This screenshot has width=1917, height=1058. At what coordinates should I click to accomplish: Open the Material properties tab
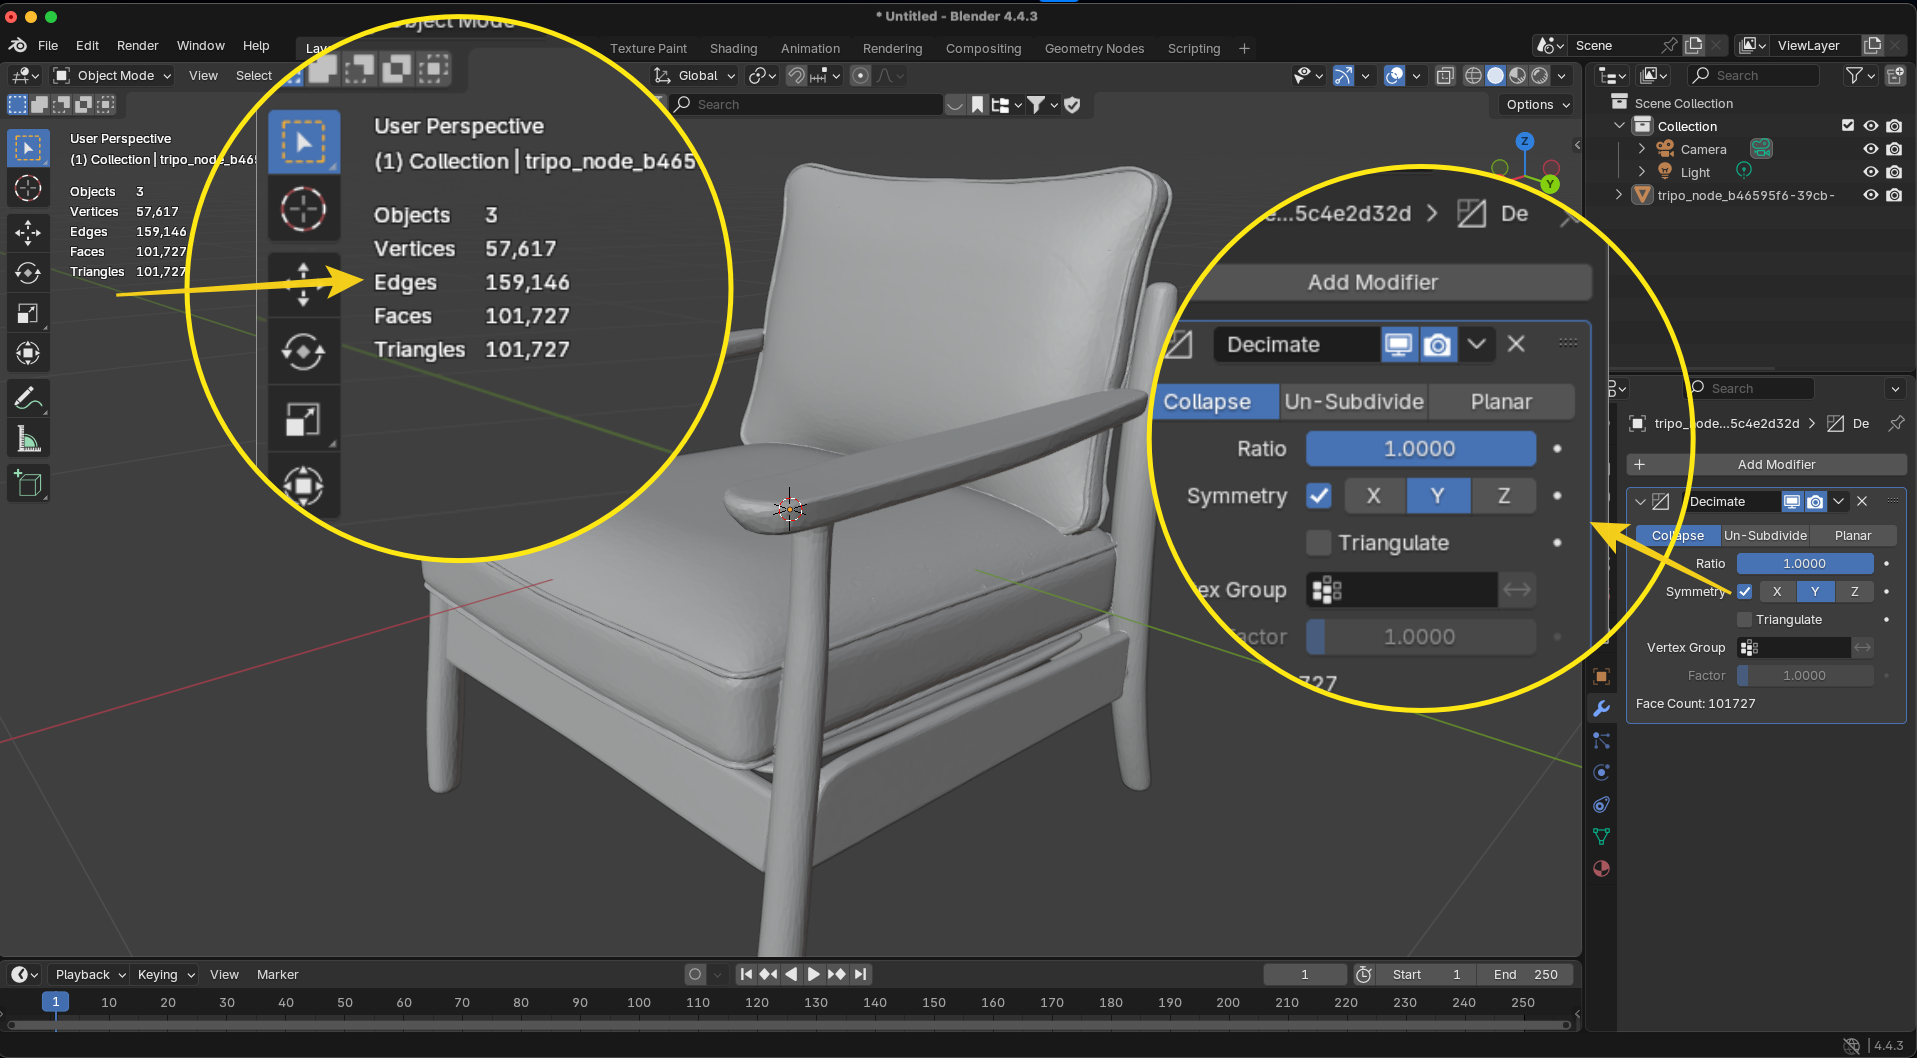pyautogui.click(x=1601, y=868)
